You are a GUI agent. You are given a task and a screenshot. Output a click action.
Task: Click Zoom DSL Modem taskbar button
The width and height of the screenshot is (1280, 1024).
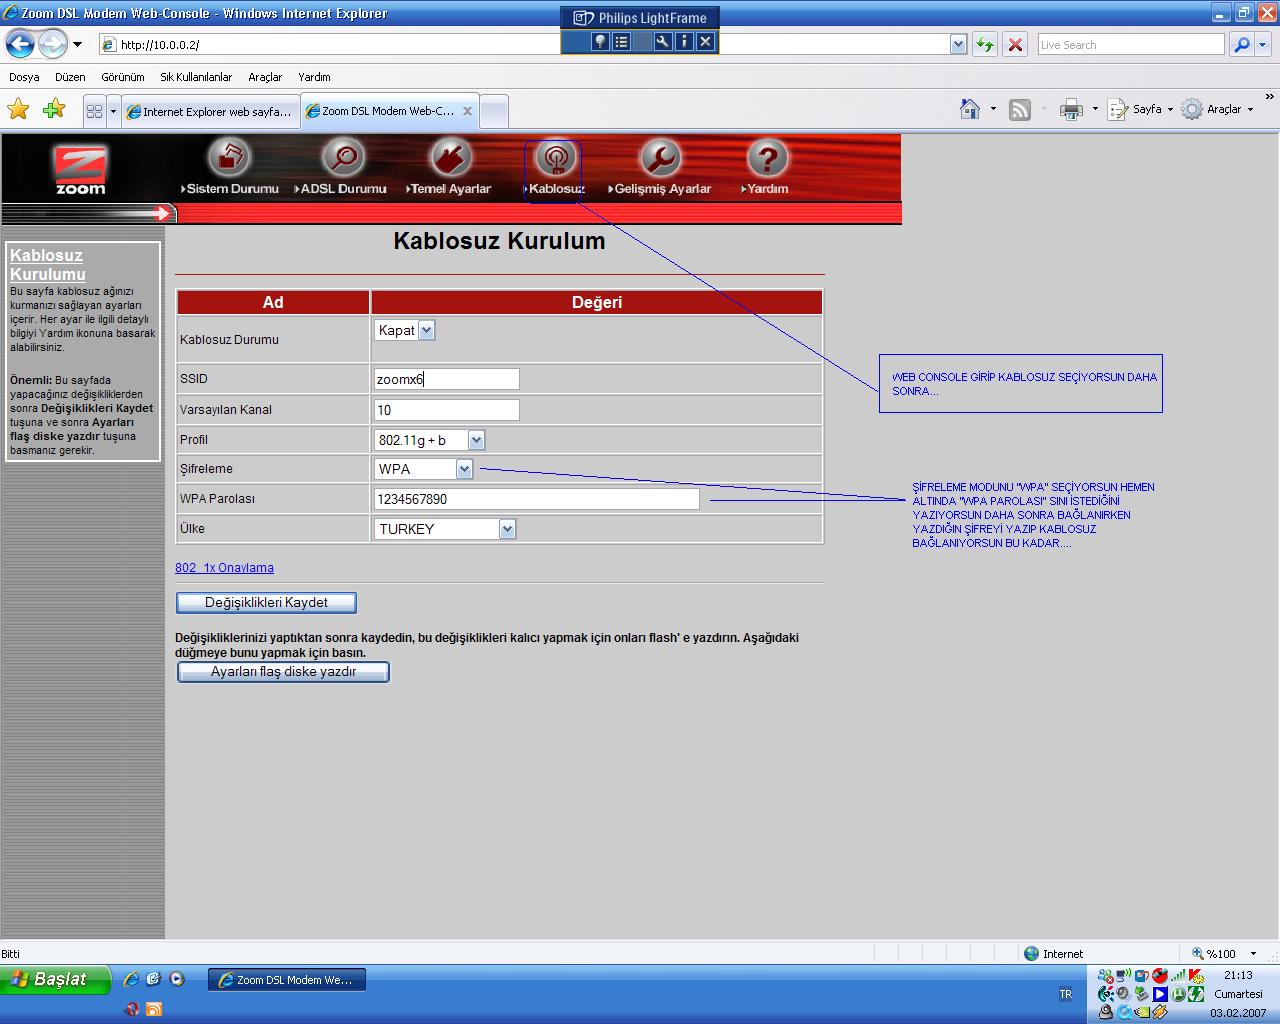click(x=287, y=980)
